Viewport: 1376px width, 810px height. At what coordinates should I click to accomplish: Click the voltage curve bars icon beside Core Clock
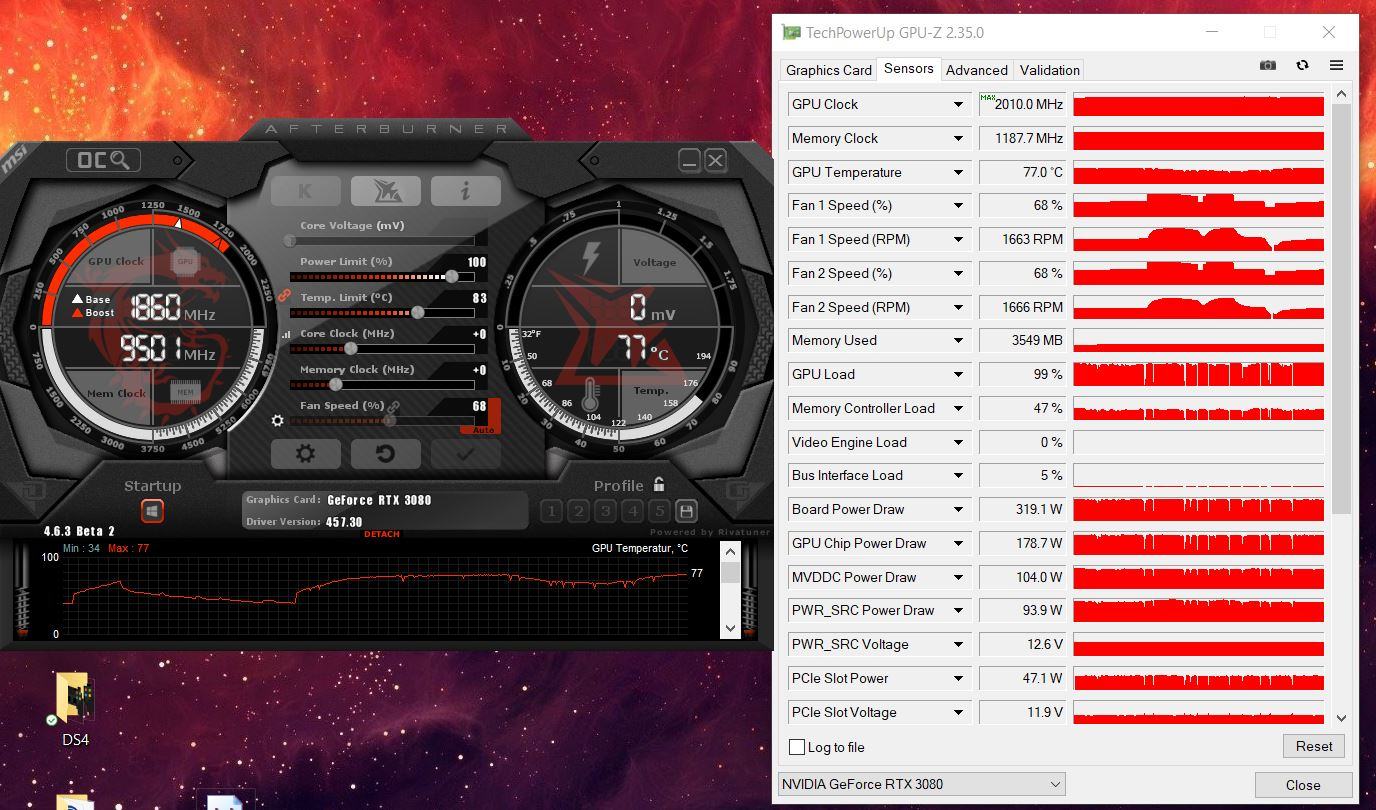[x=287, y=335]
